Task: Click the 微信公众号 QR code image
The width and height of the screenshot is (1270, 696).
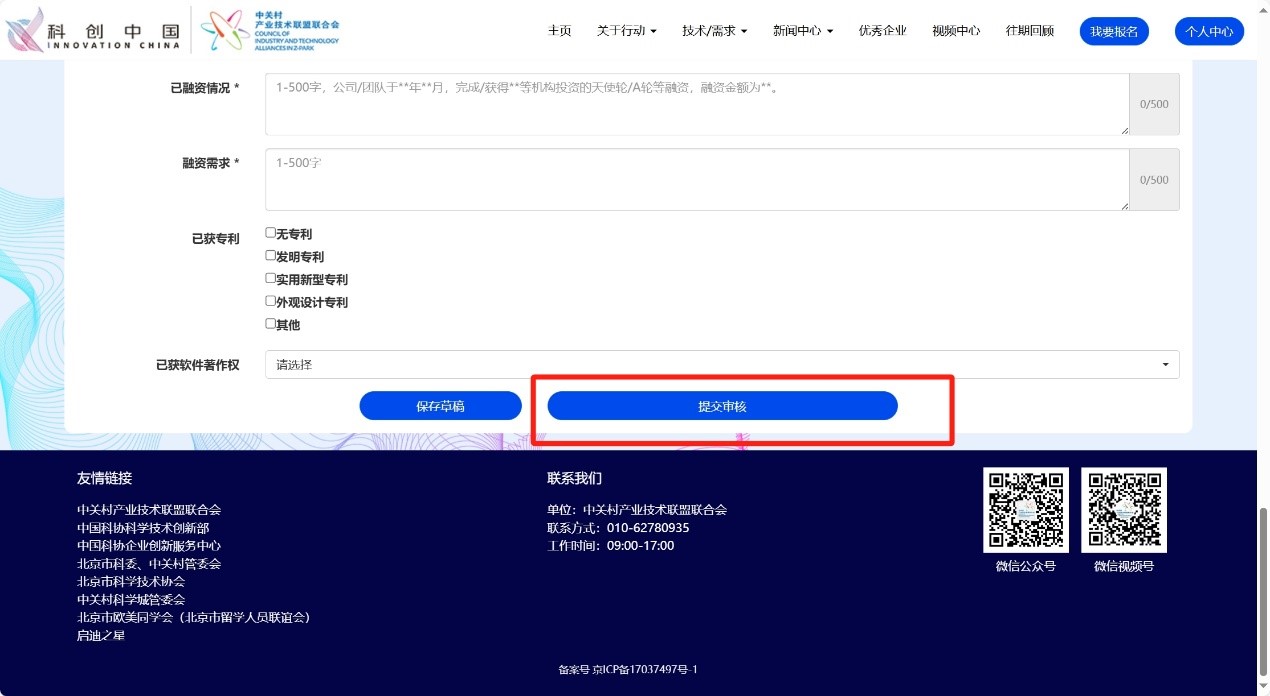Action: coord(1025,509)
